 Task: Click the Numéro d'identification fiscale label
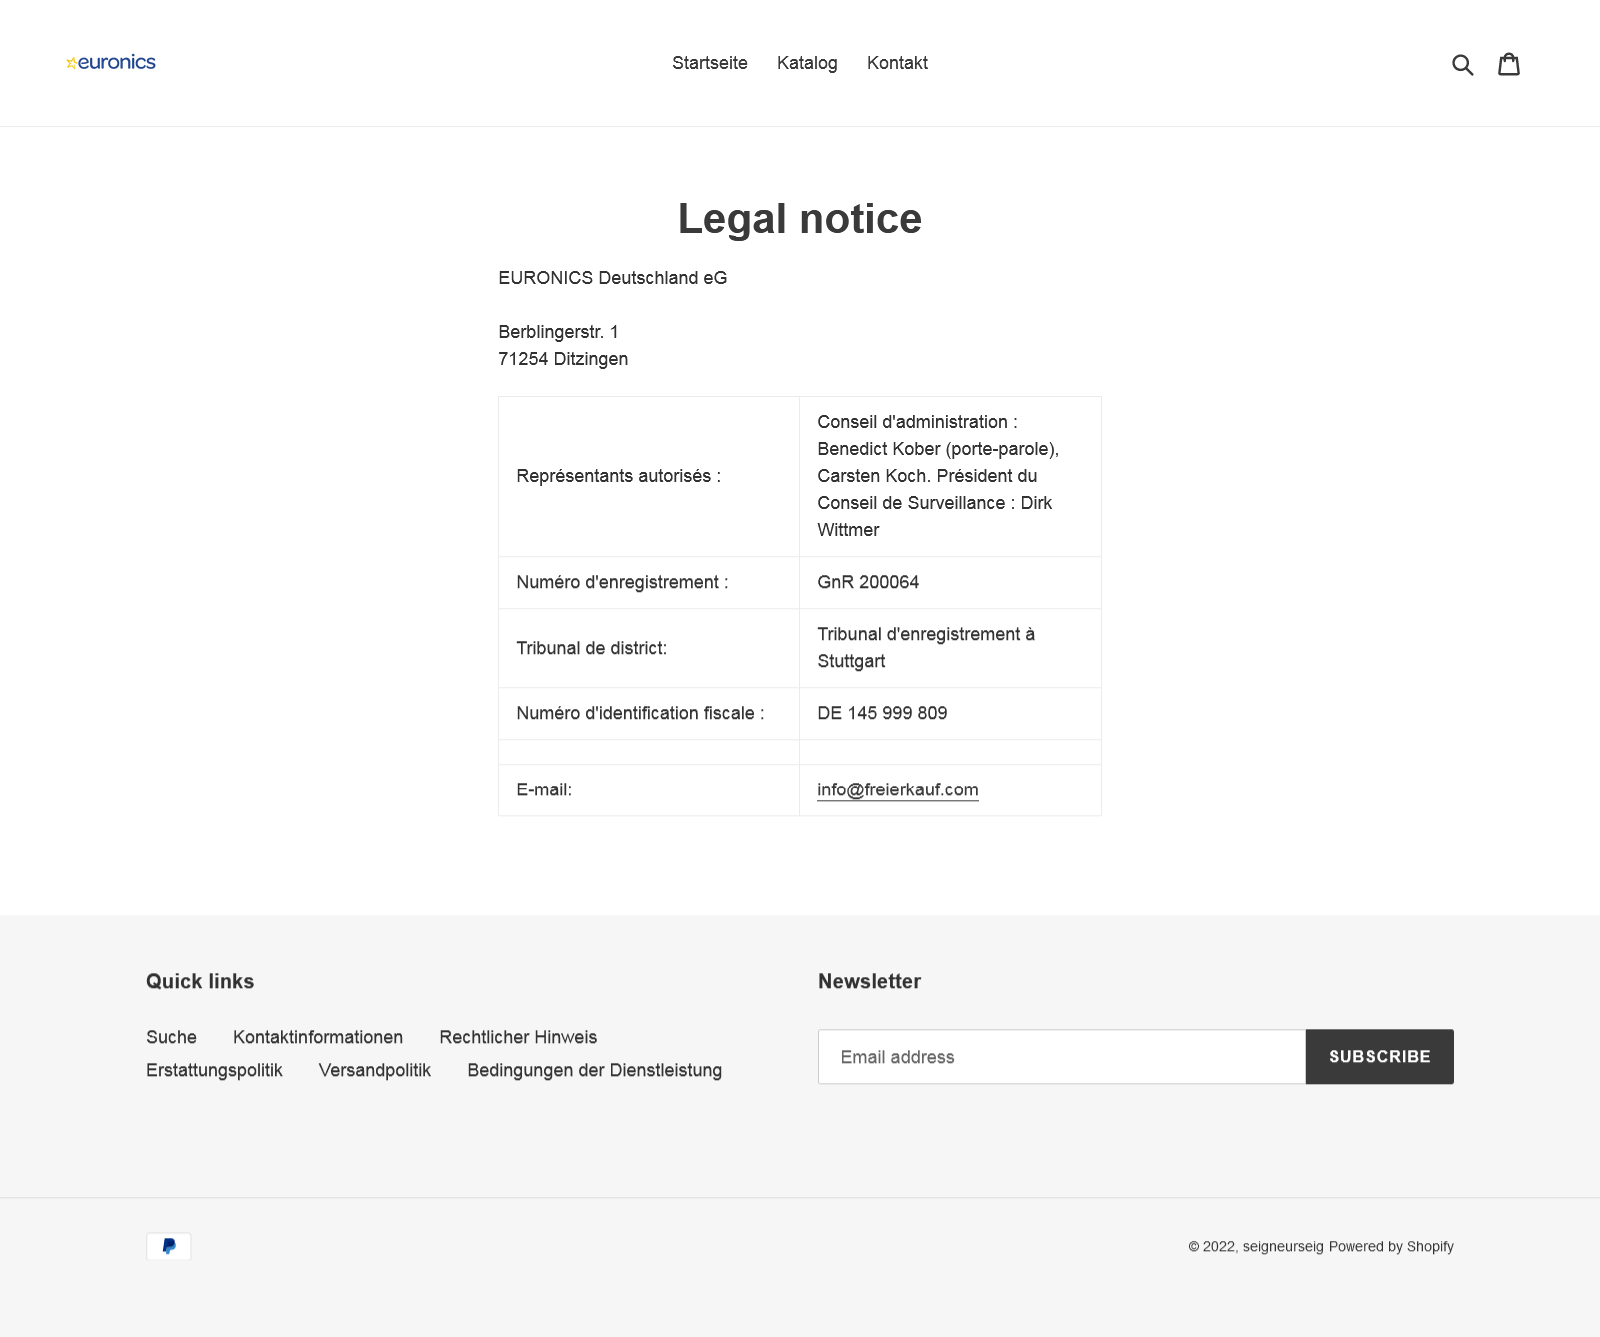[640, 713]
